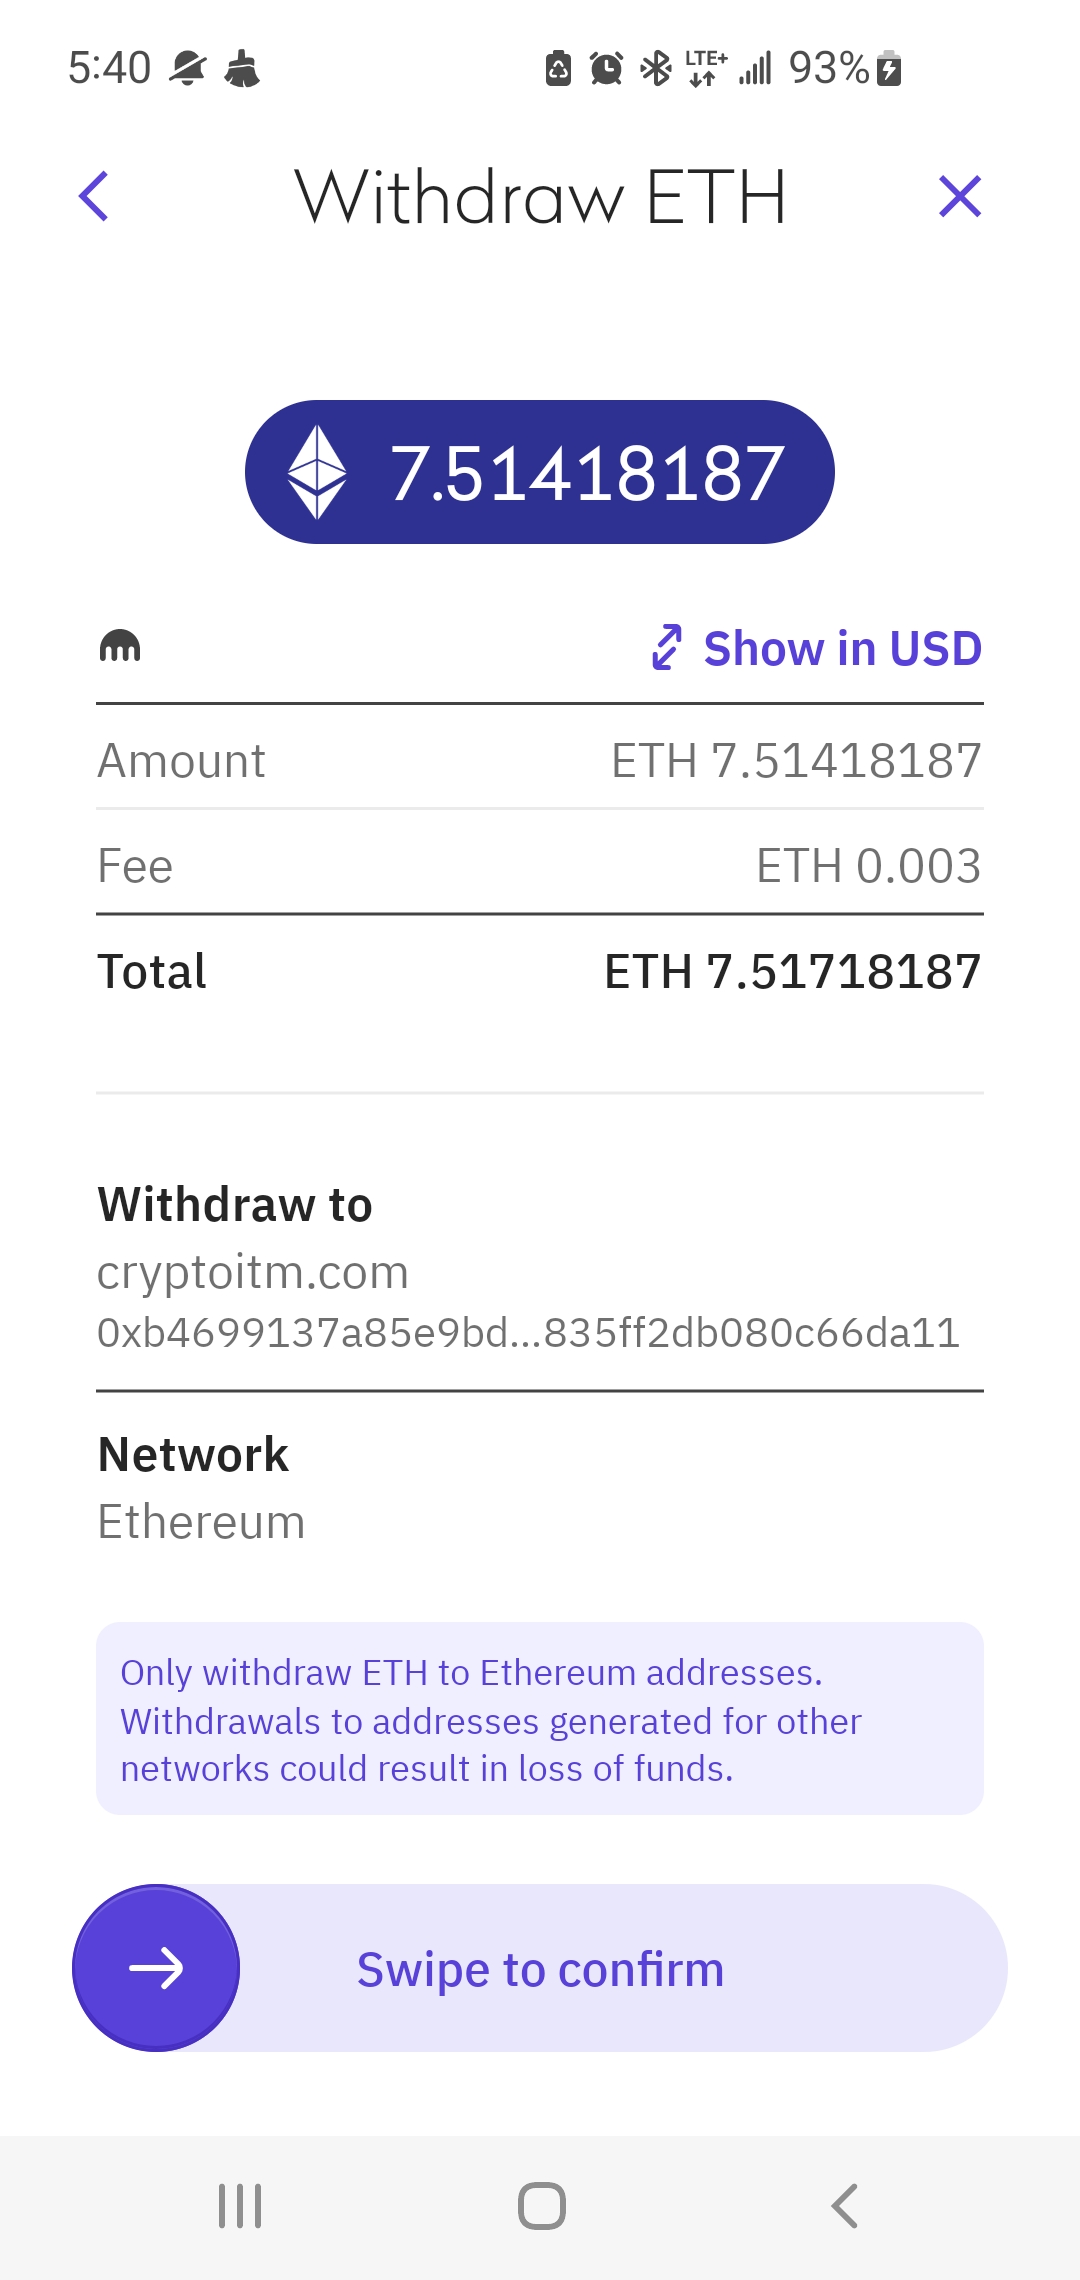The height and width of the screenshot is (2280, 1080).
Task: Tap the Swipe to confirm label
Action: [540, 1970]
